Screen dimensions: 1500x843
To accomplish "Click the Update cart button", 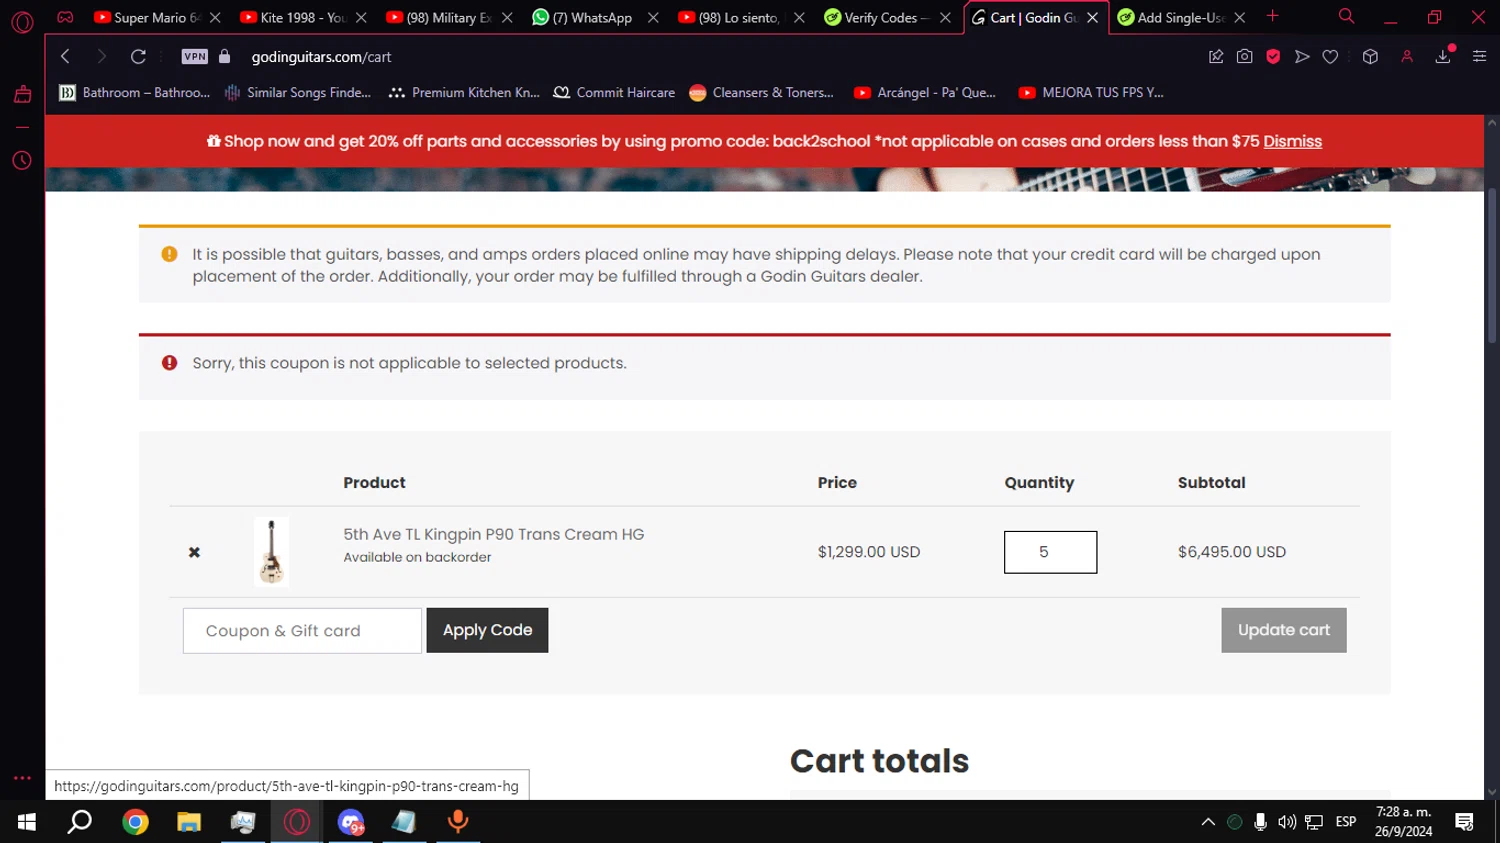I will coord(1284,630).
